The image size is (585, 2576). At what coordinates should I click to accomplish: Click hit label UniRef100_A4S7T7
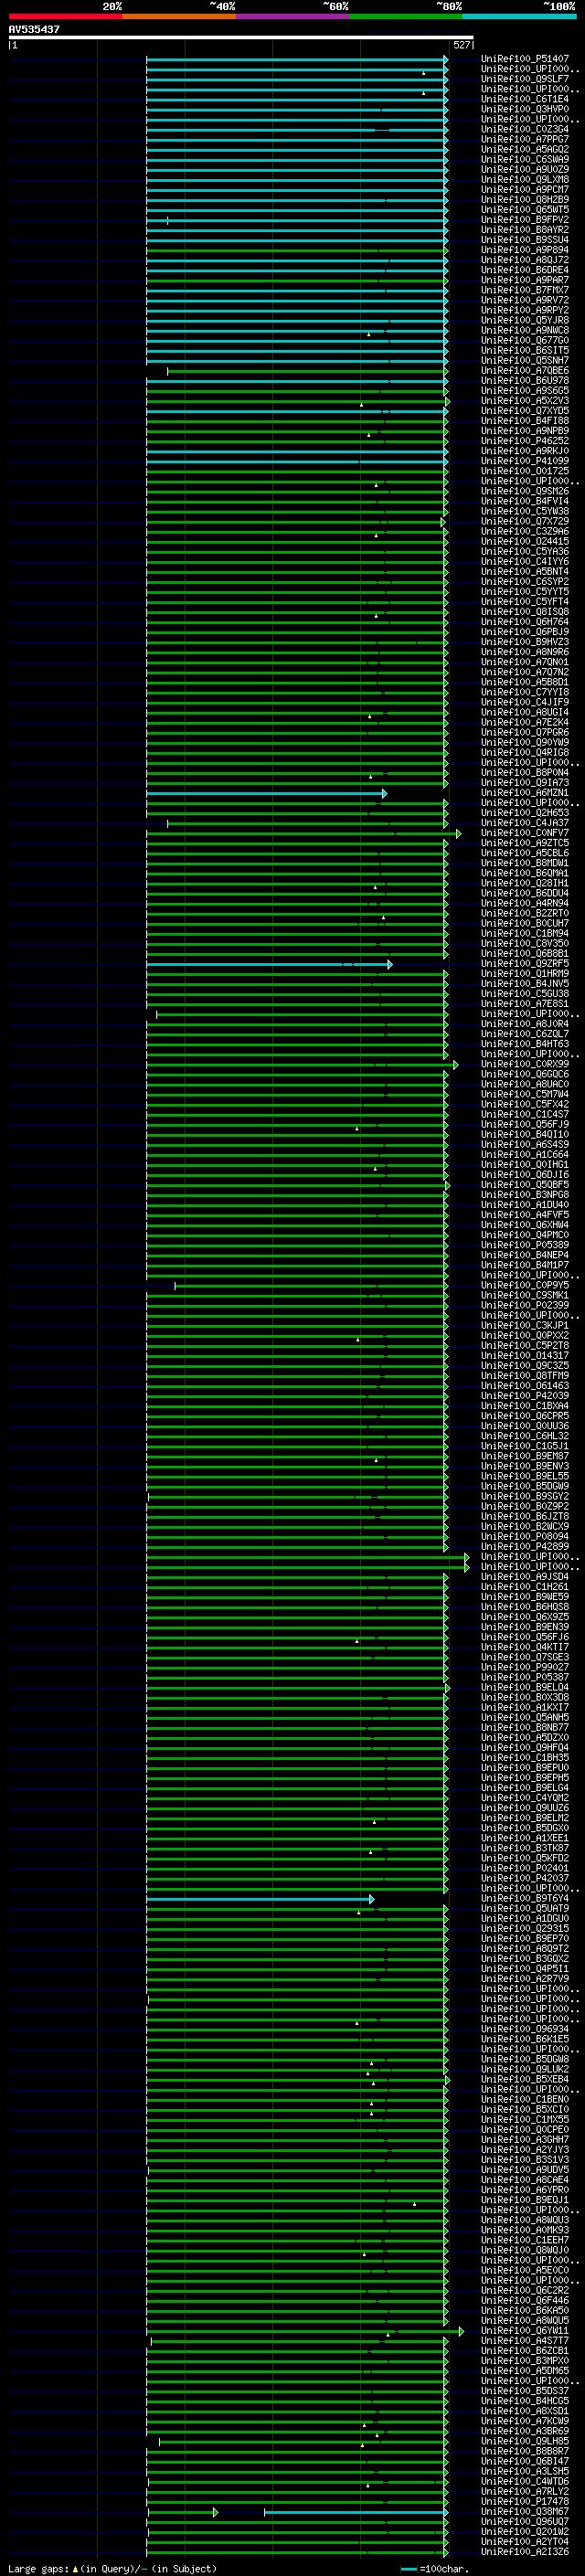pos(525,2341)
